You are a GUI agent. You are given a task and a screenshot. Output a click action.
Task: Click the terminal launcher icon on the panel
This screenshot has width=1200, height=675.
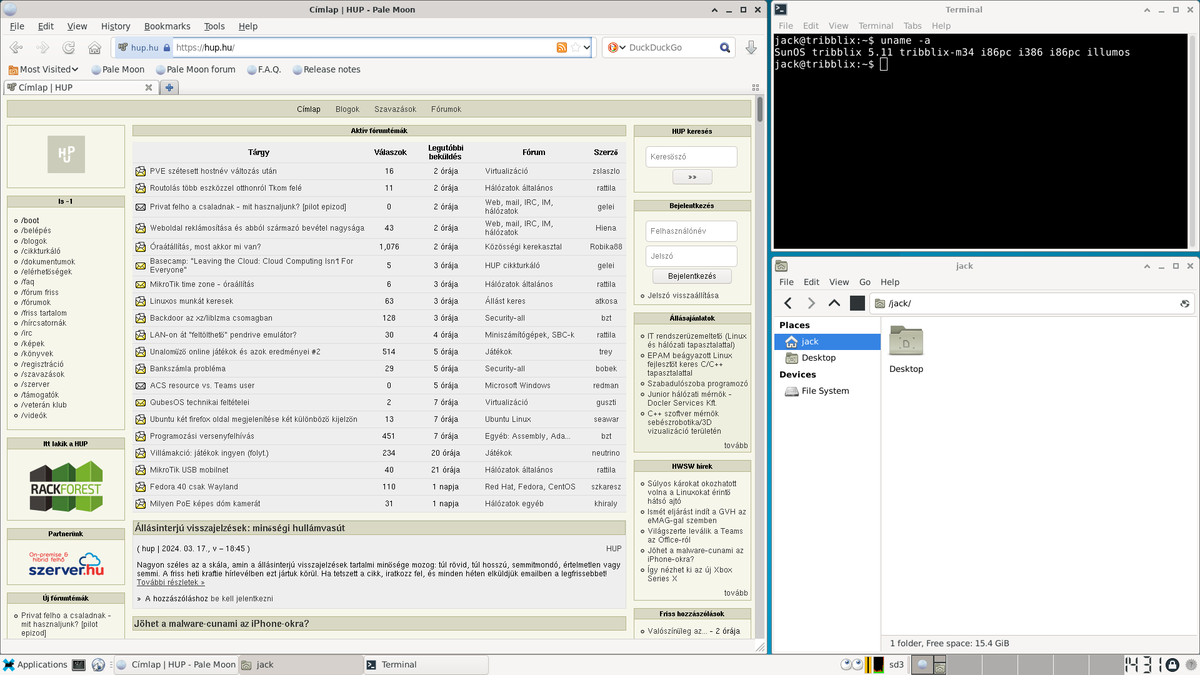coord(79,664)
